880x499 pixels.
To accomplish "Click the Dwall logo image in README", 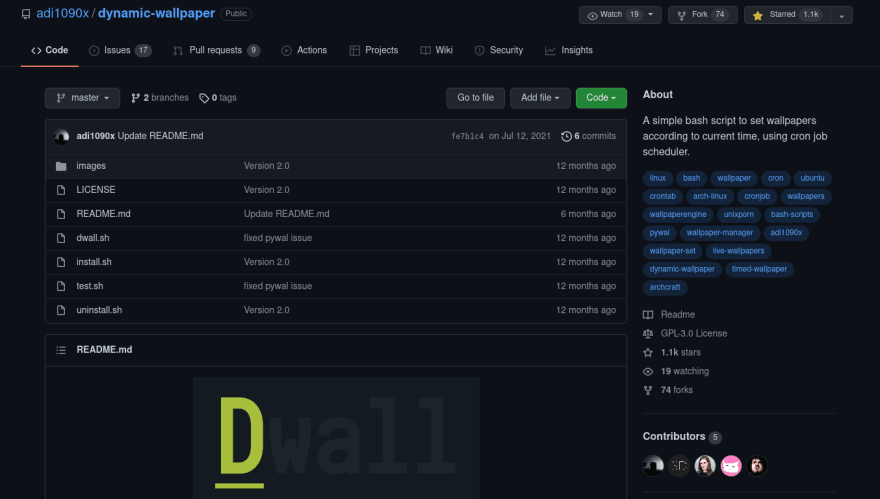I will (x=336, y=438).
